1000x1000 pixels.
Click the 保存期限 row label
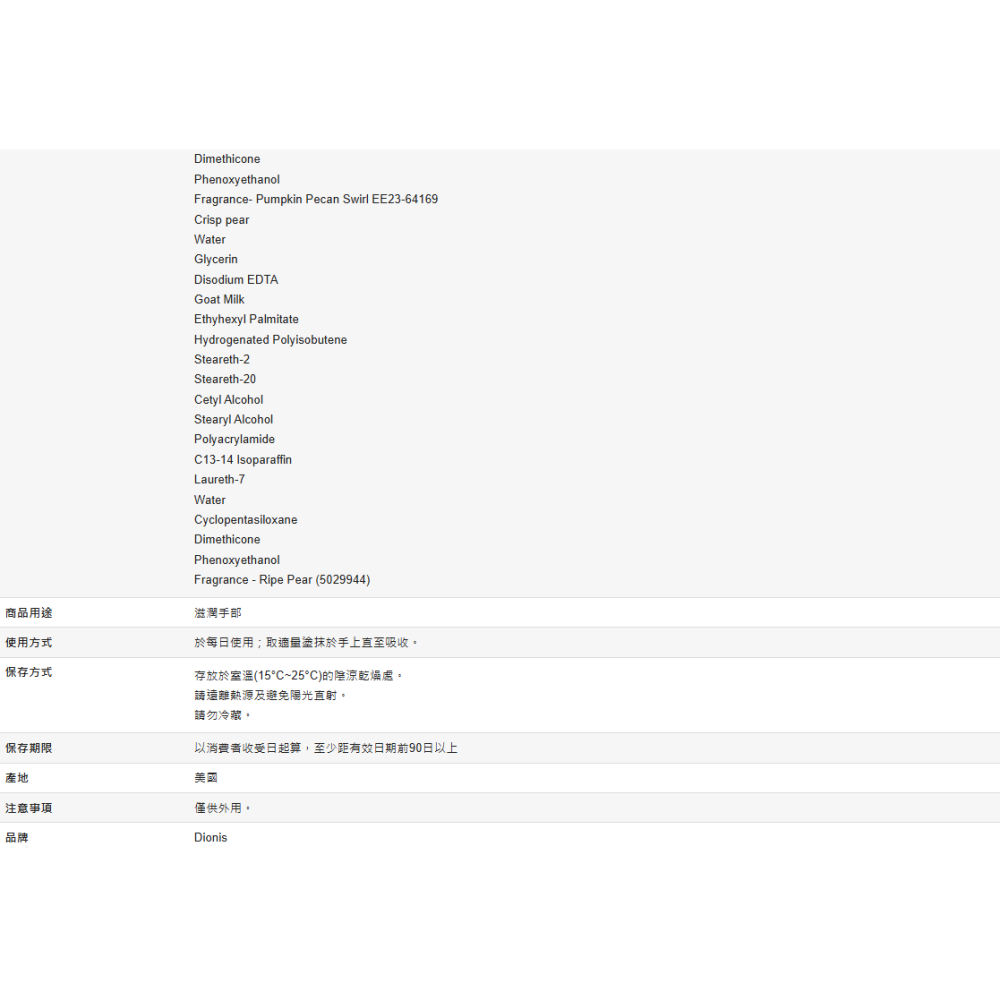point(29,748)
